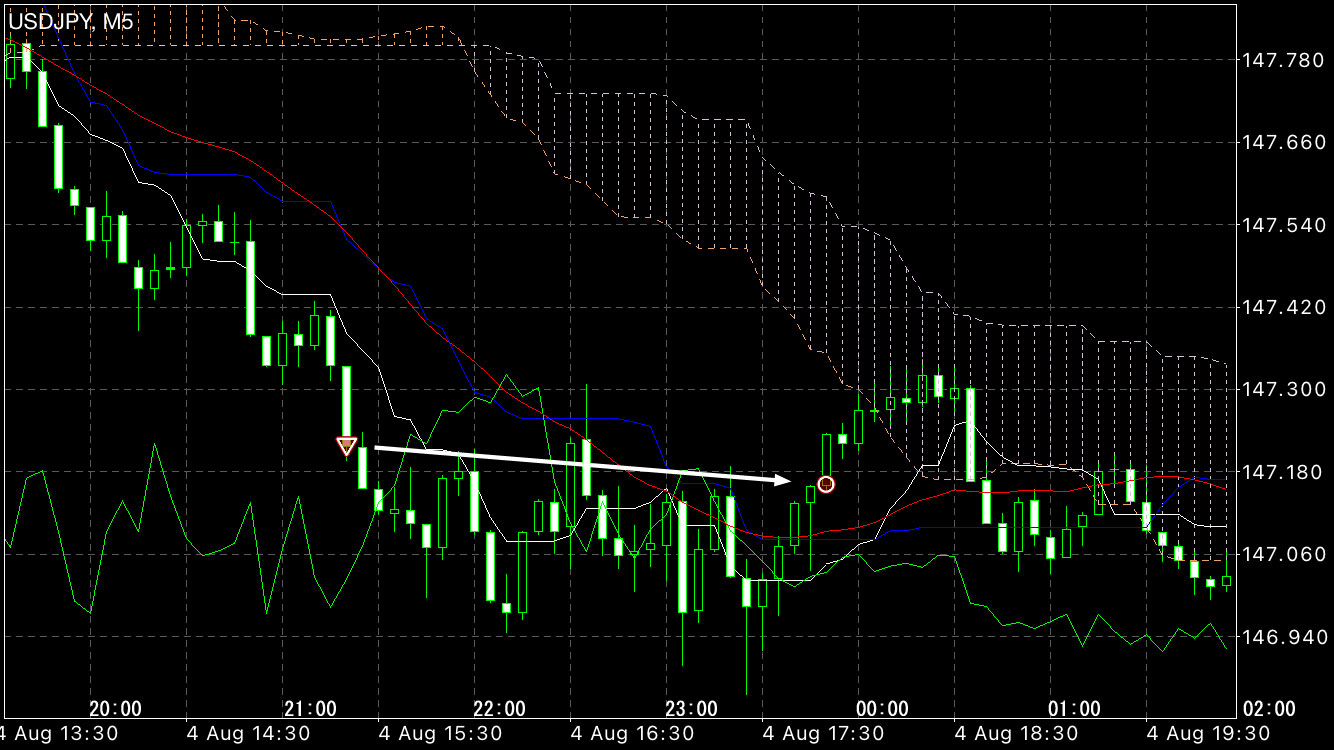Click the 4 Aug 18:30 date label
Image resolution: width=1334 pixels, height=750 pixels.
point(1015,734)
